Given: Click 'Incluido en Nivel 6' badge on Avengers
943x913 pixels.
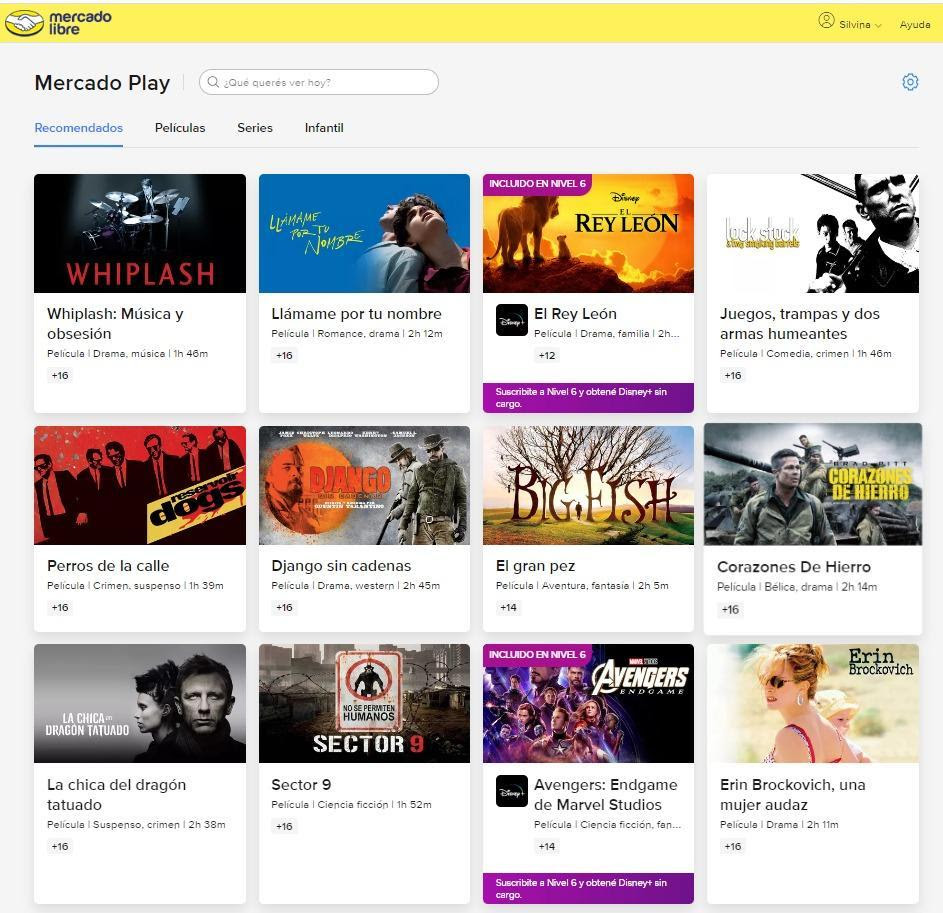Looking at the screenshot, I should pos(537,654).
